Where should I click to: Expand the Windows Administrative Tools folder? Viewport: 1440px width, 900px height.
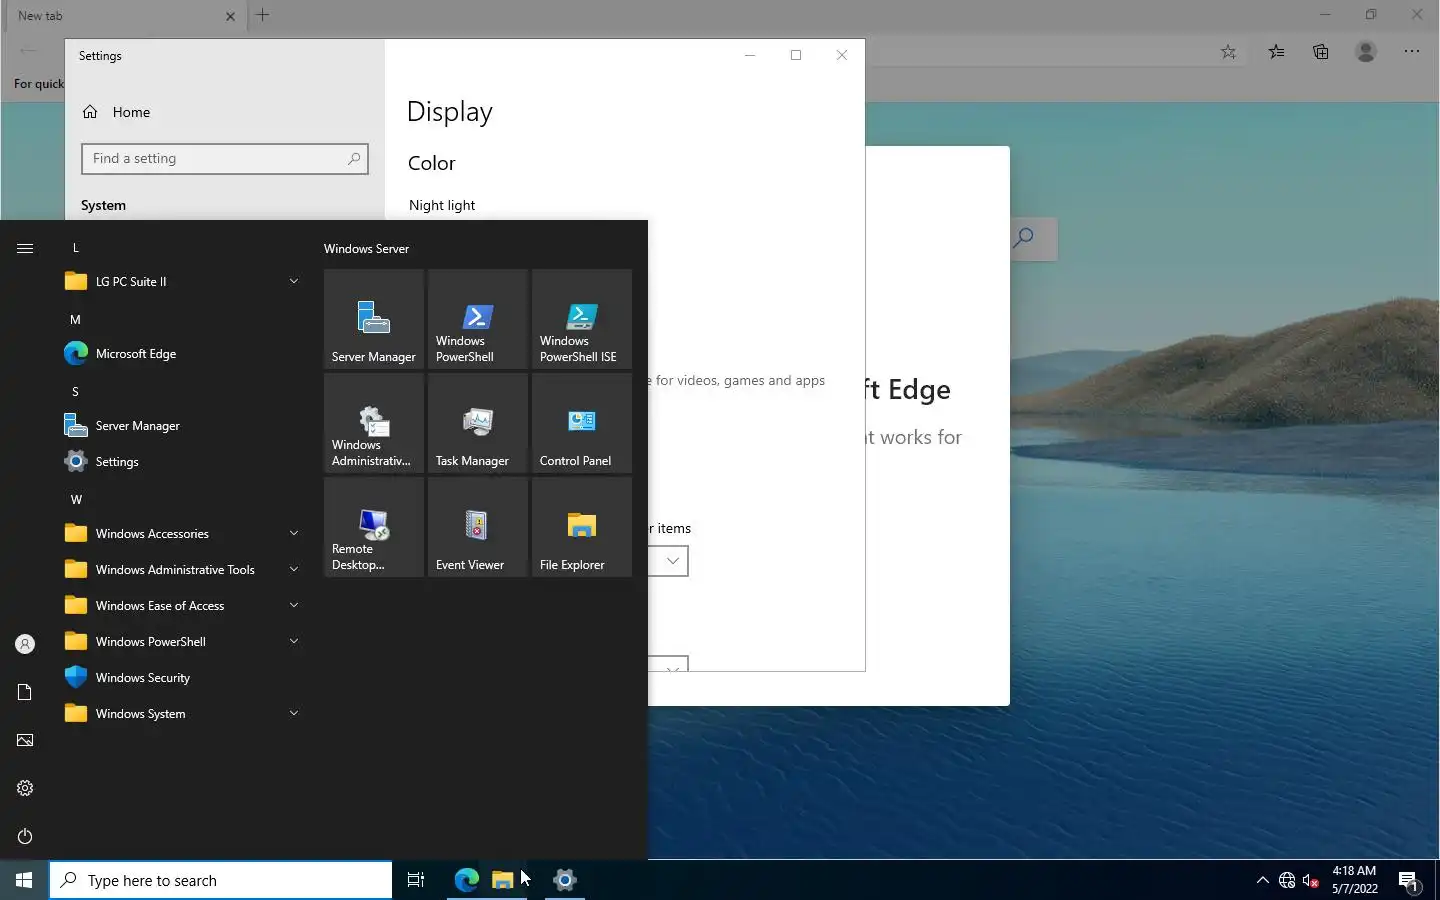183,569
